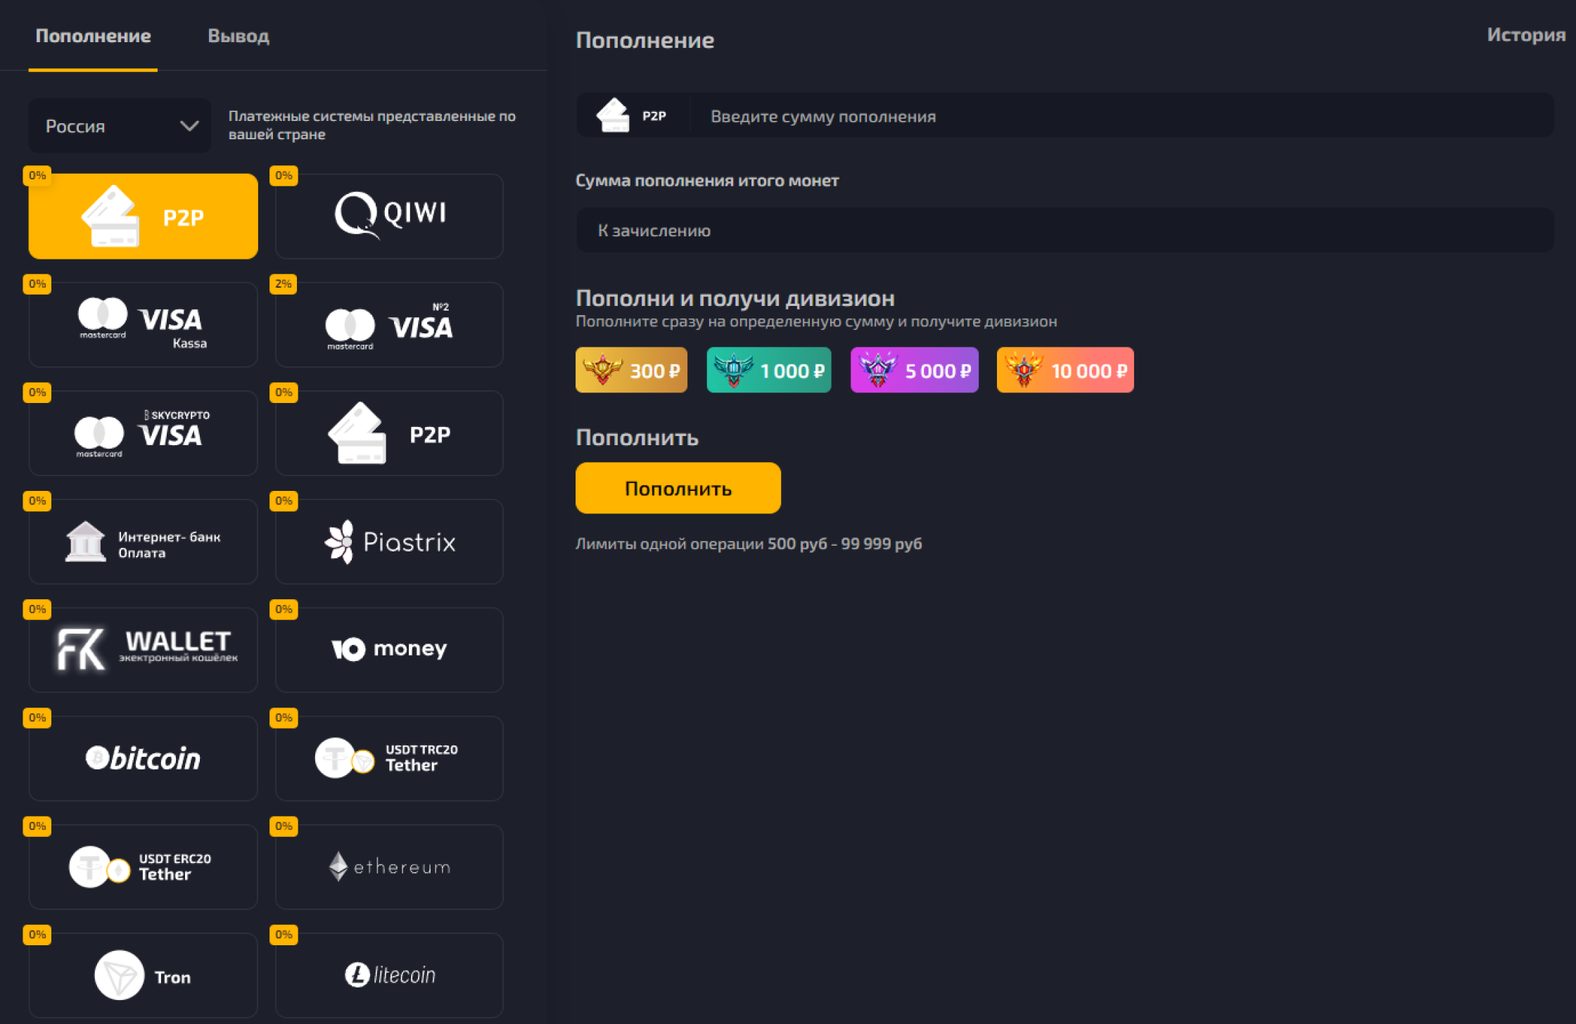Select the 5 000 ₽ division bonus

[x=914, y=370]
